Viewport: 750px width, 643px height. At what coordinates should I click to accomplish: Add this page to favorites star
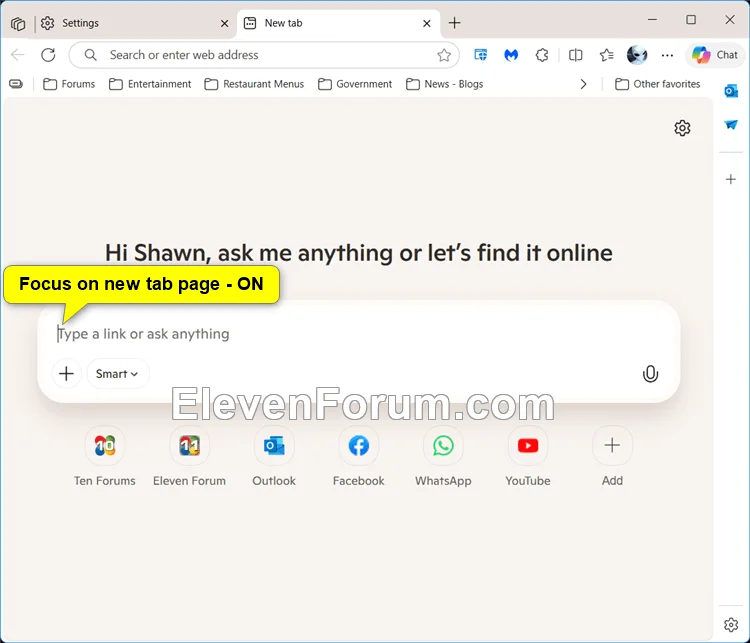click(x=444, y=55)
